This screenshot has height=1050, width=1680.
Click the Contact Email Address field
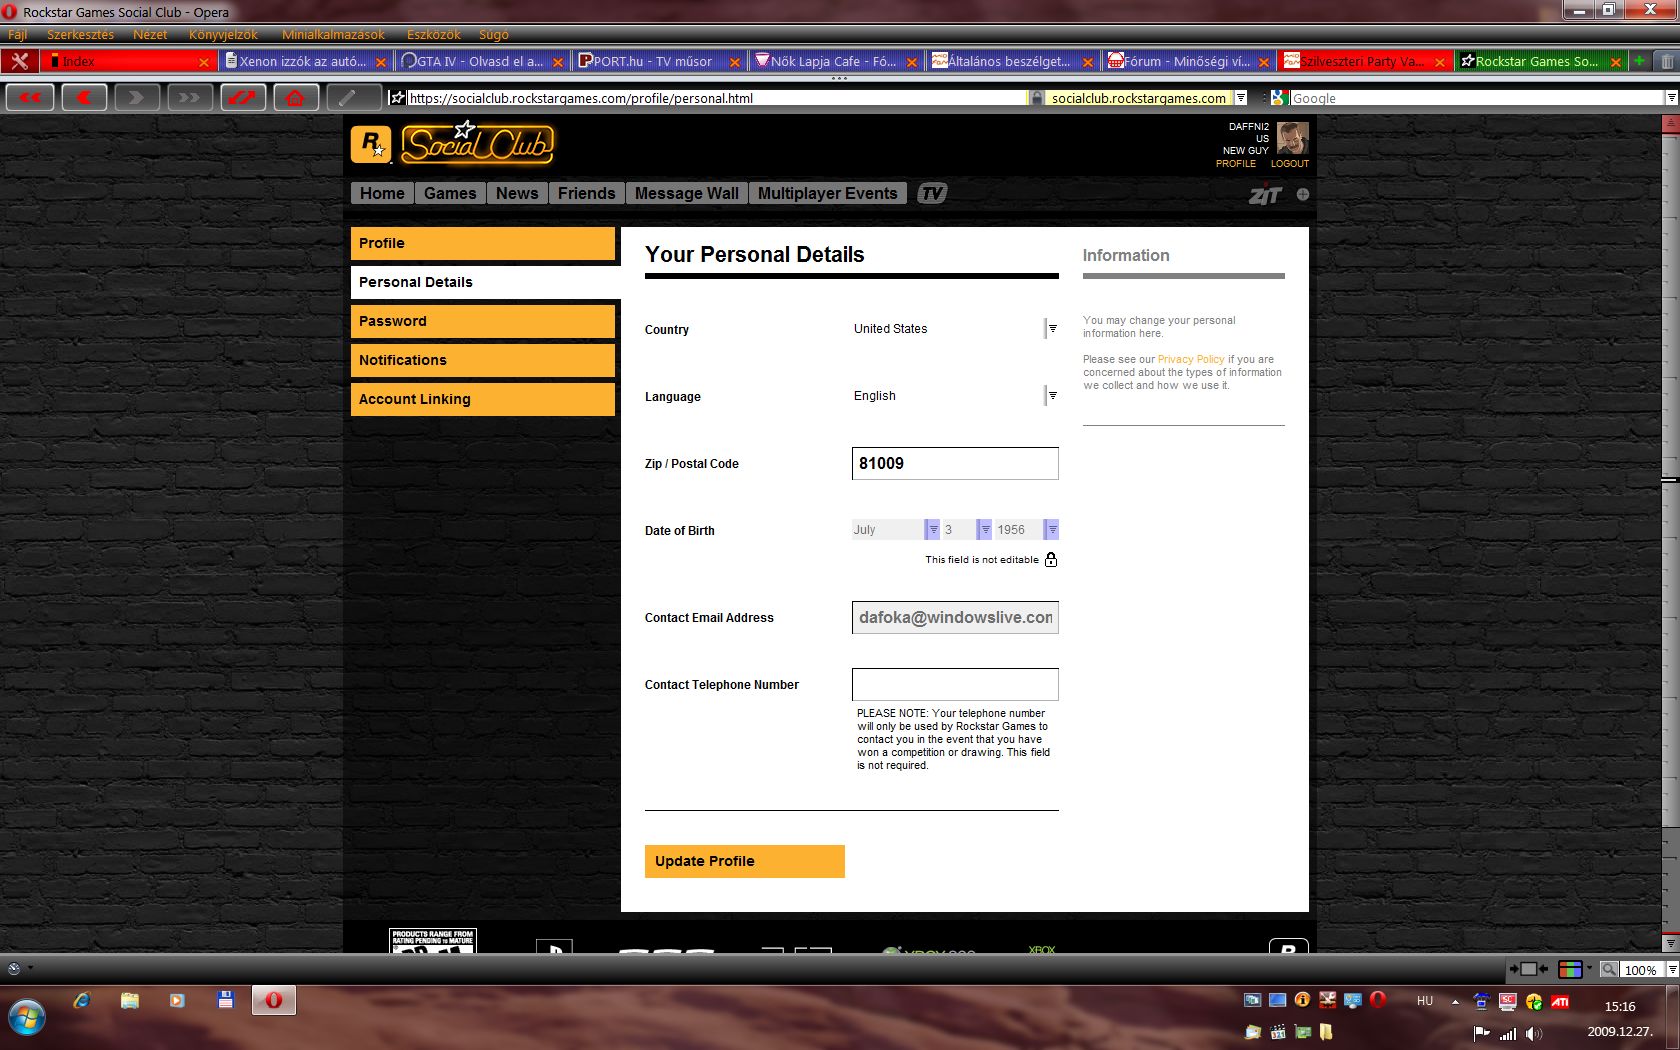[955, 617]
